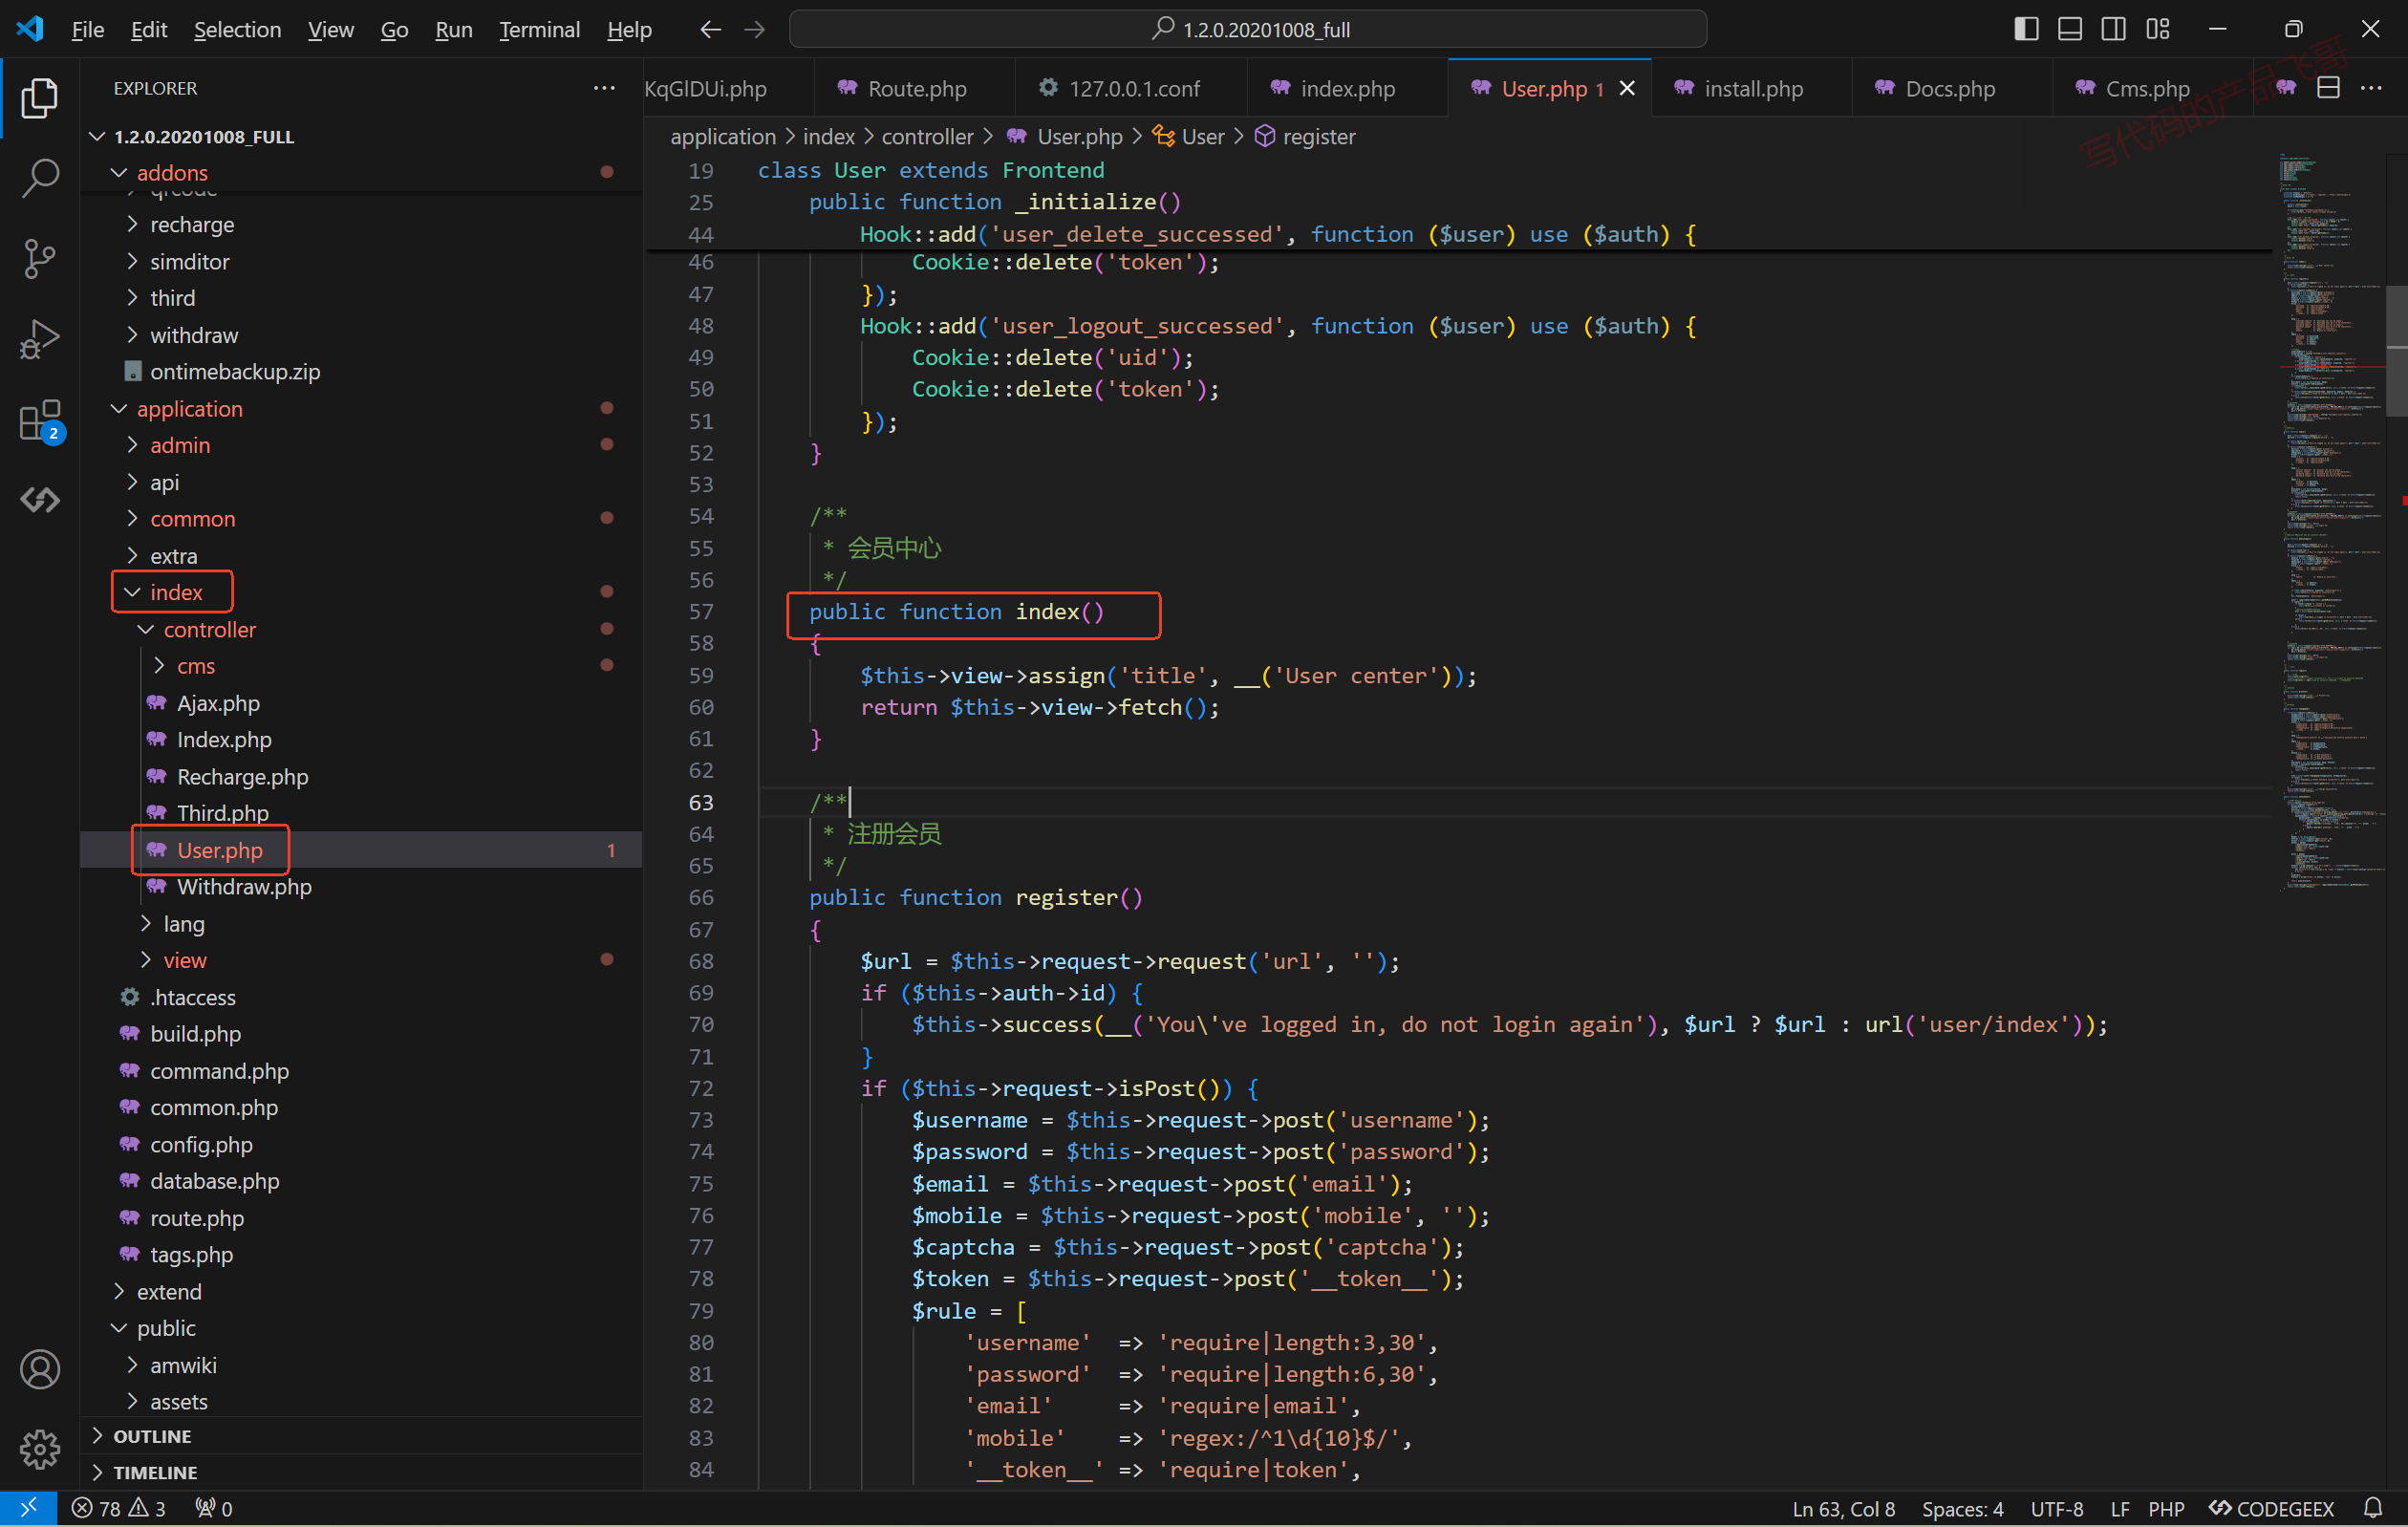
Task: Toggle primary side bar visibility
Action: 2026,29
